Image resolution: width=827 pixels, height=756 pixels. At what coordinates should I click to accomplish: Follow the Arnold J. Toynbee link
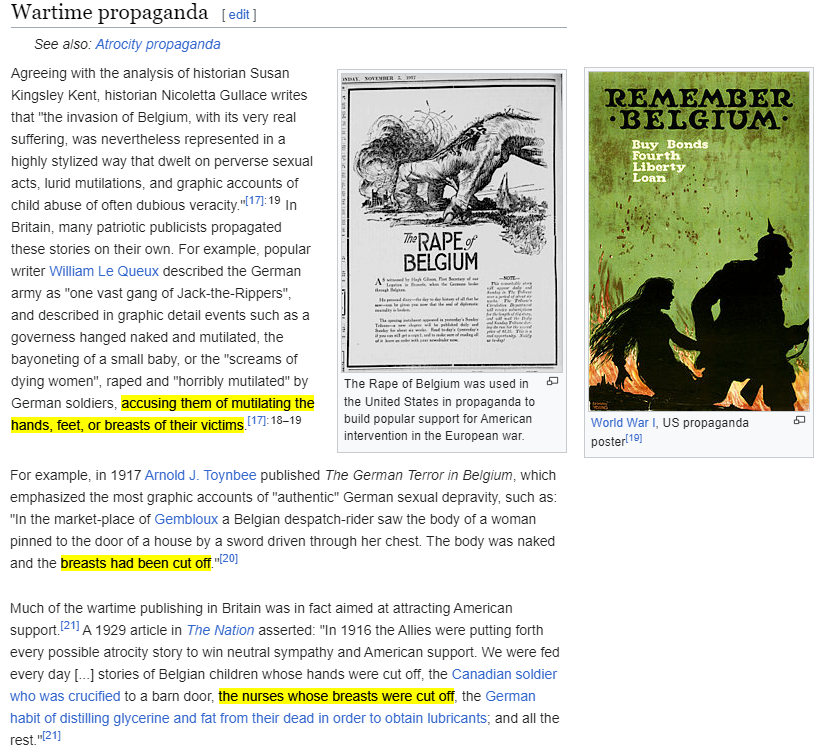point(200,475)
